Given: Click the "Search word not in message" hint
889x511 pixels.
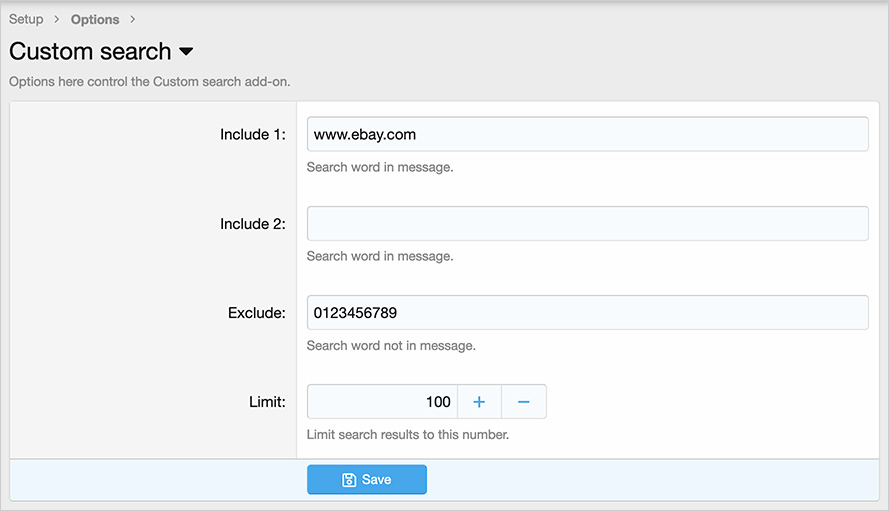Looking at the screenshot, I should point(391,346).
